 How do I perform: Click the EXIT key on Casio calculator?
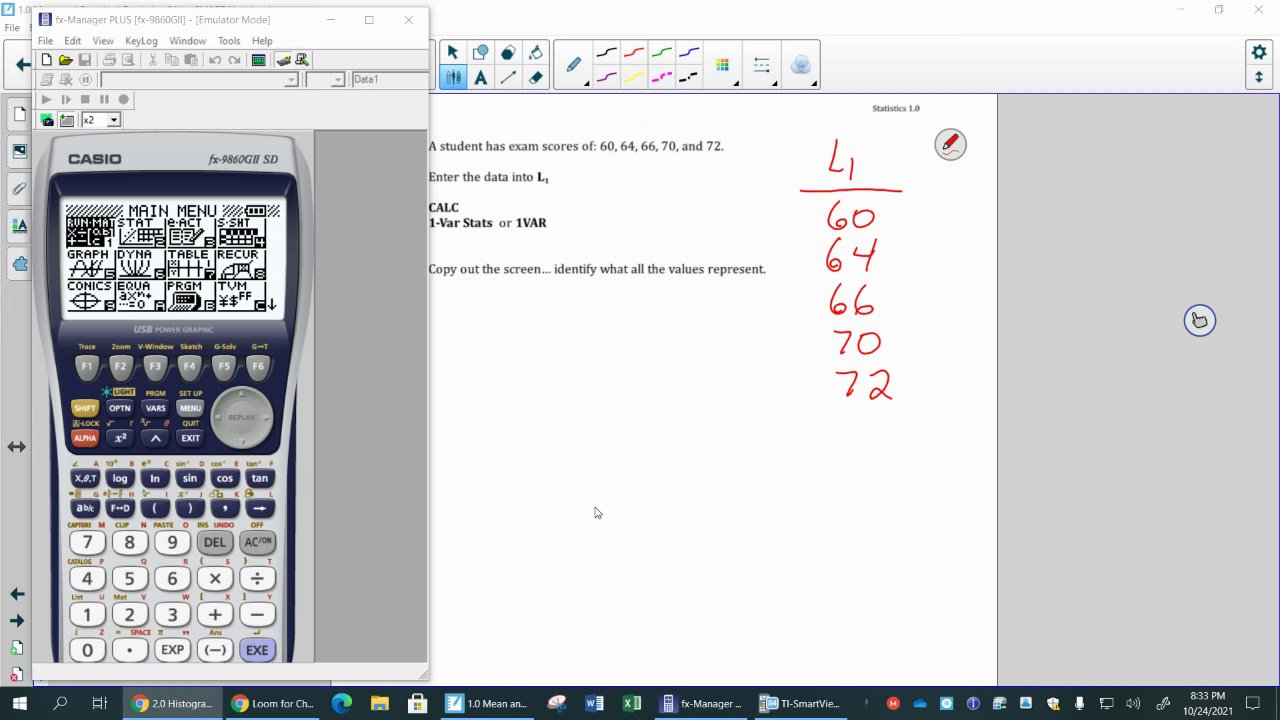pyautogui.click(x=190, y=438)
